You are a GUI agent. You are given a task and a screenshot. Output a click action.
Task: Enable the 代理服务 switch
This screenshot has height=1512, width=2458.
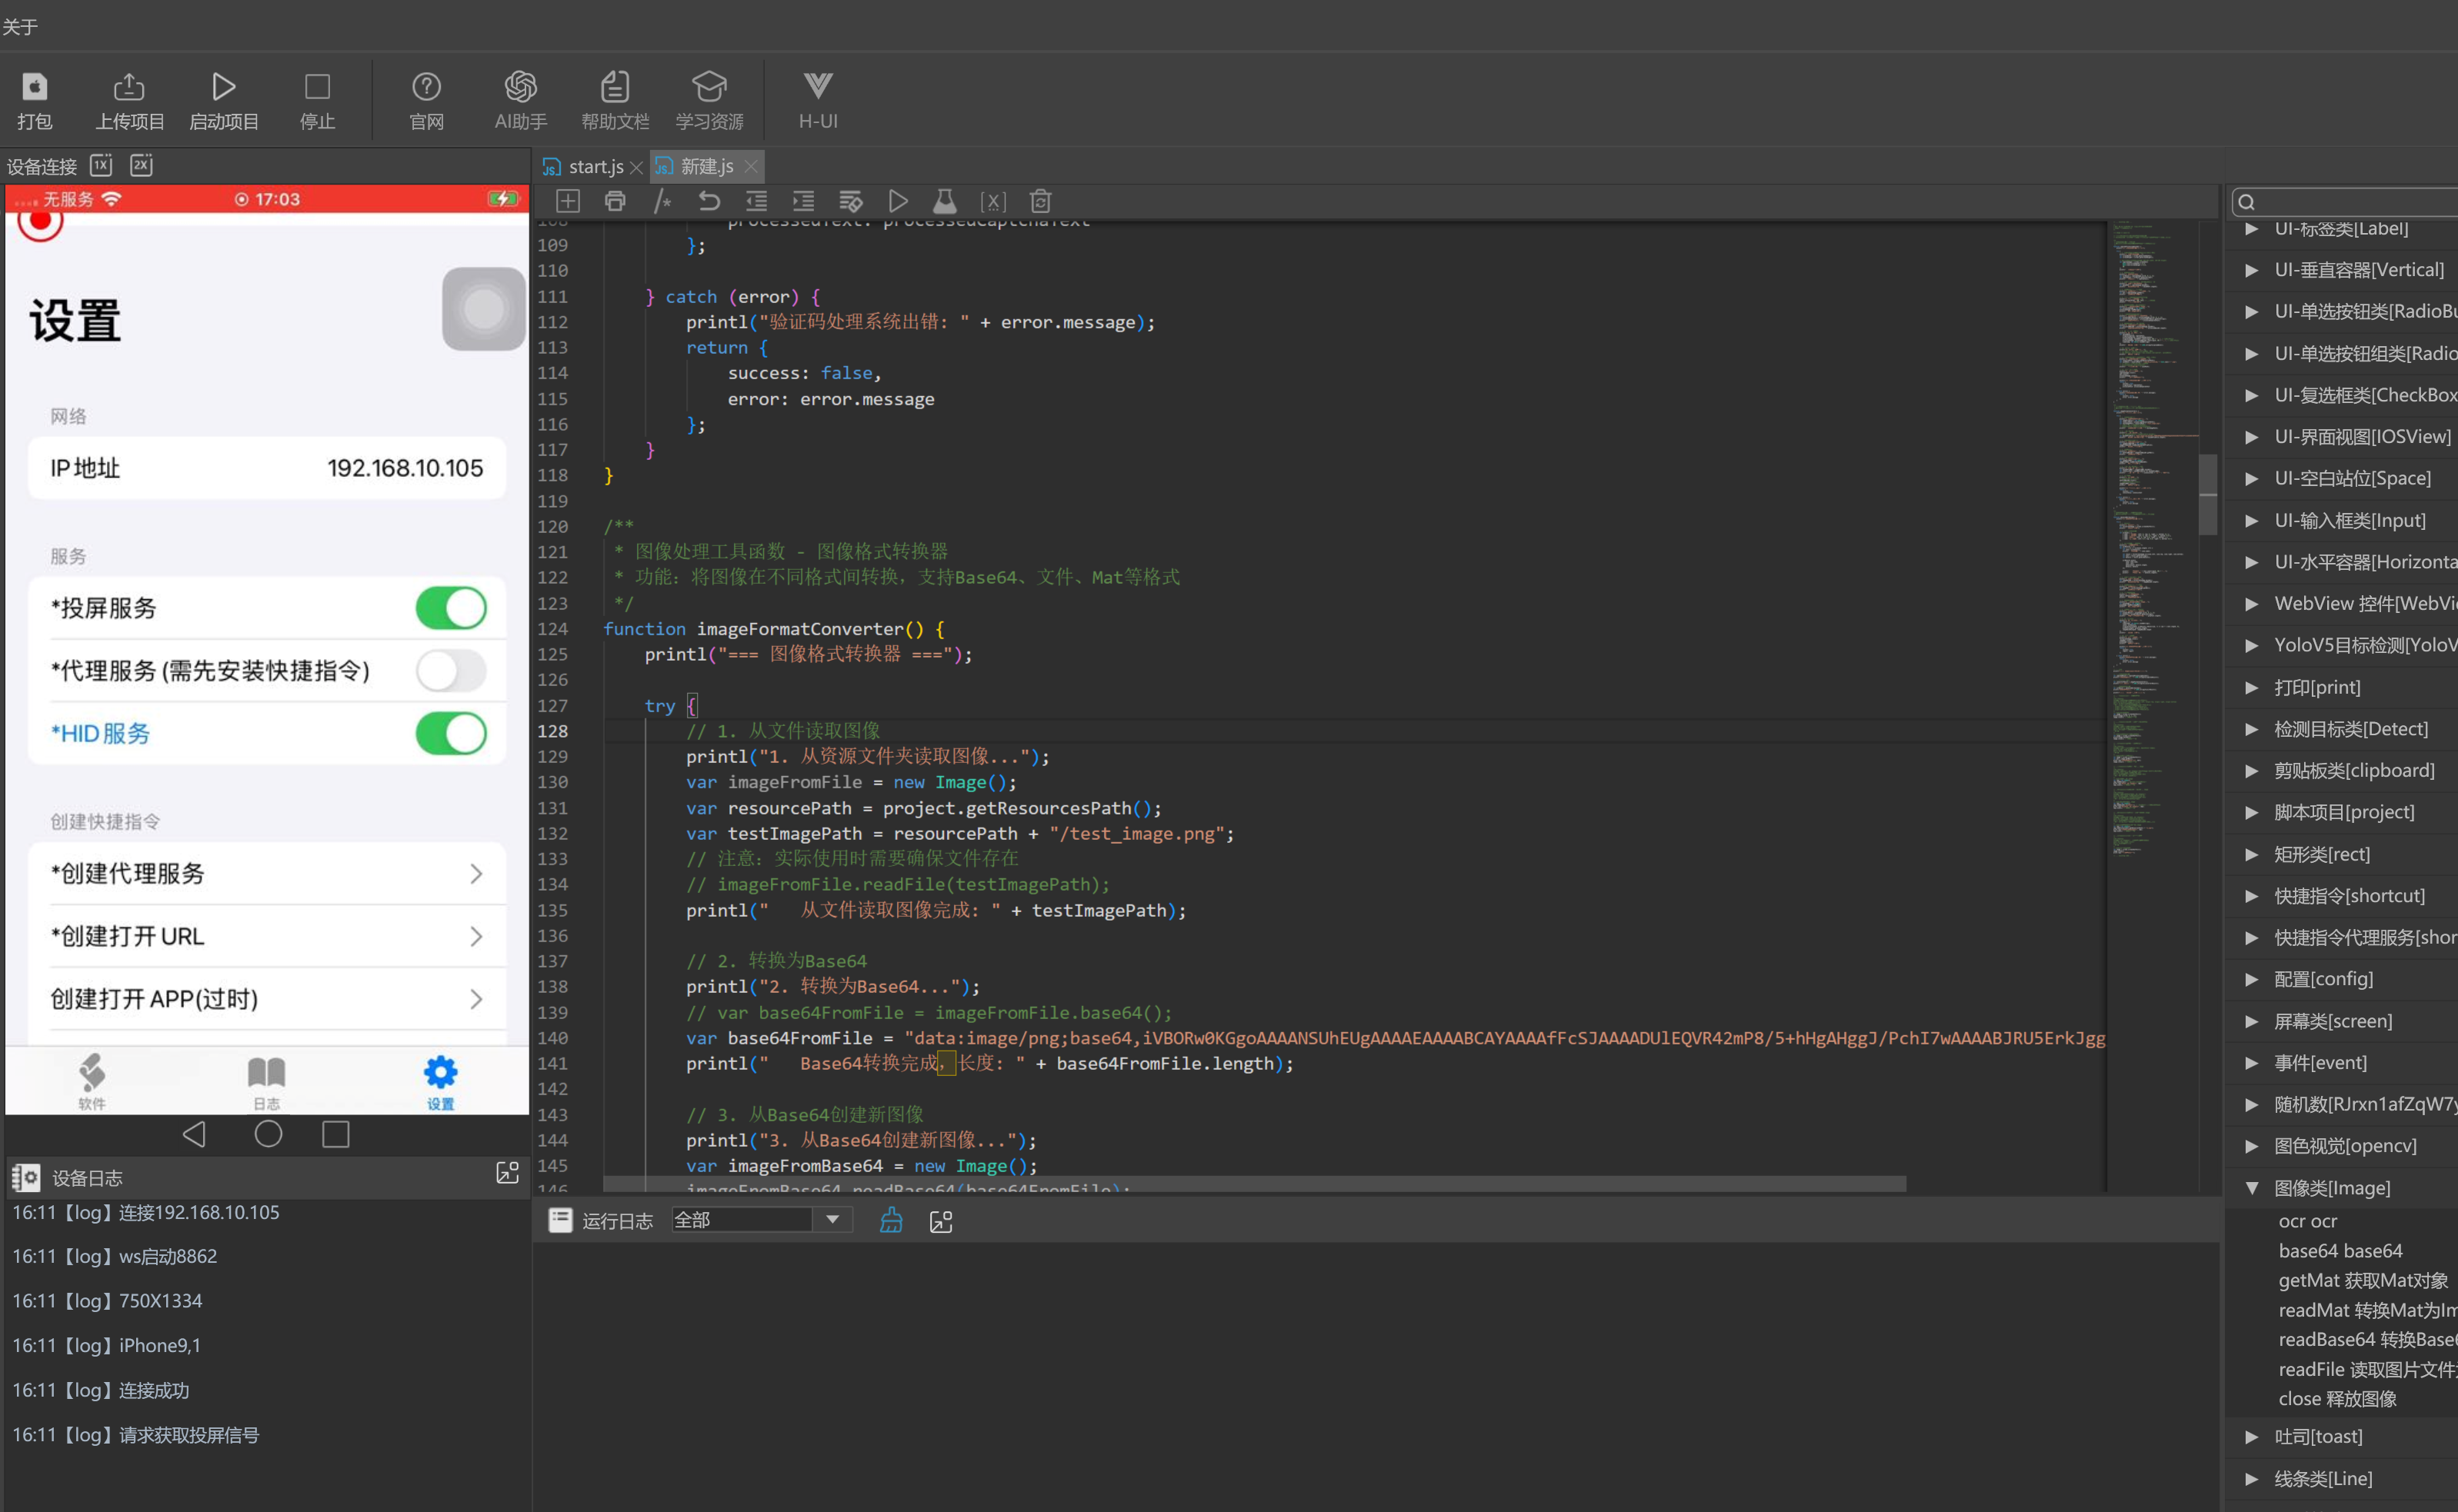[451, 670]
